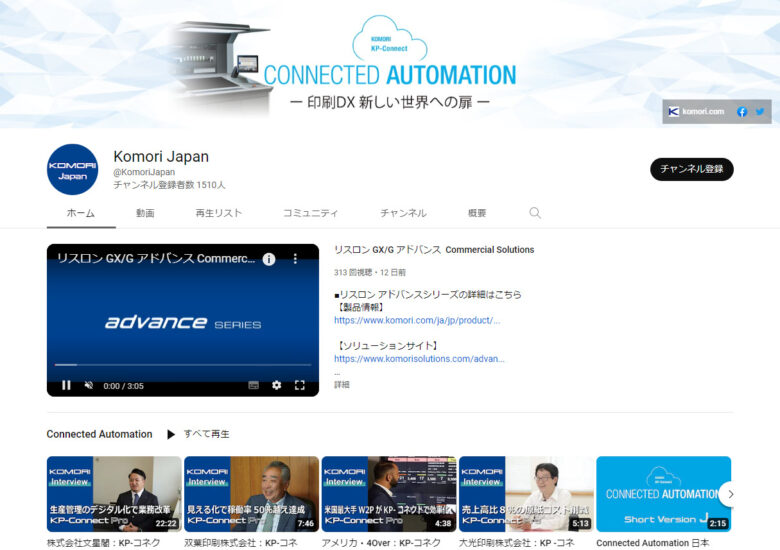
Task: Click the Komori Japan channel avatar
Action: click(x=73, y=170)
